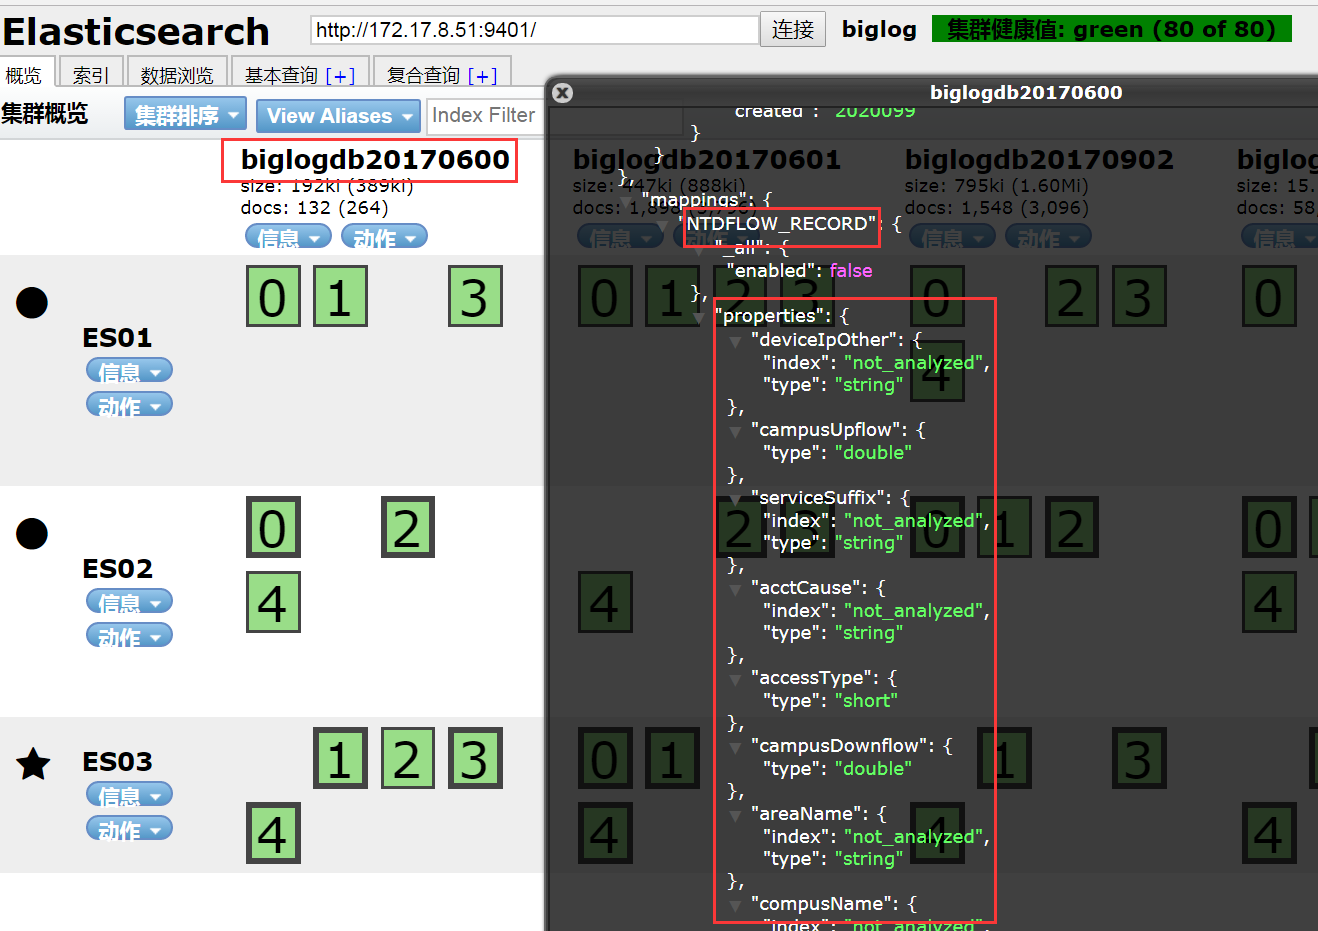Select shard 3 of biglogdb20170600 on ES03
The image size is (1318, 931).
[475, 758]
